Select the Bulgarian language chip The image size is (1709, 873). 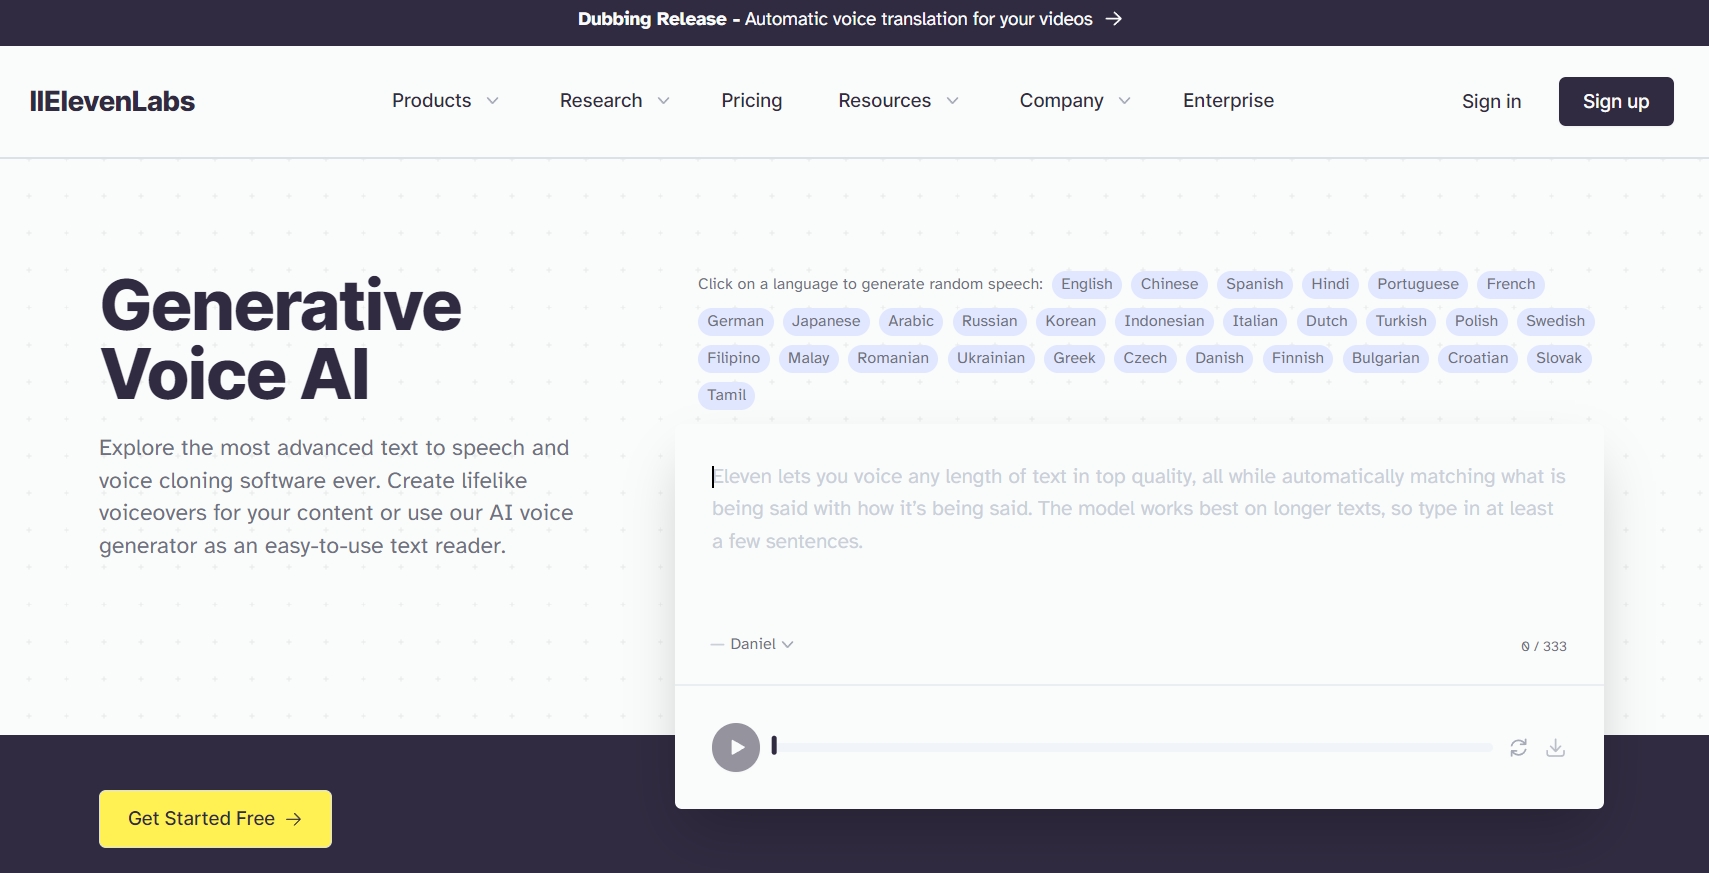1385,358
